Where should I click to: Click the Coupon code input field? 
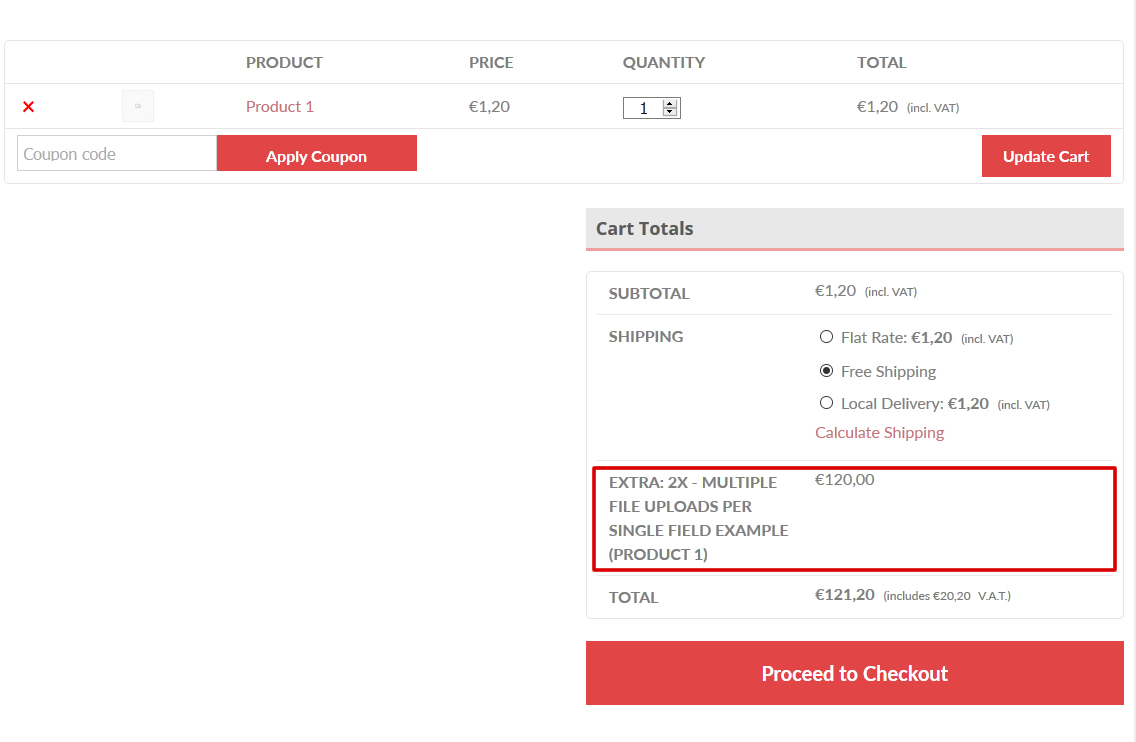click(117, 154)
